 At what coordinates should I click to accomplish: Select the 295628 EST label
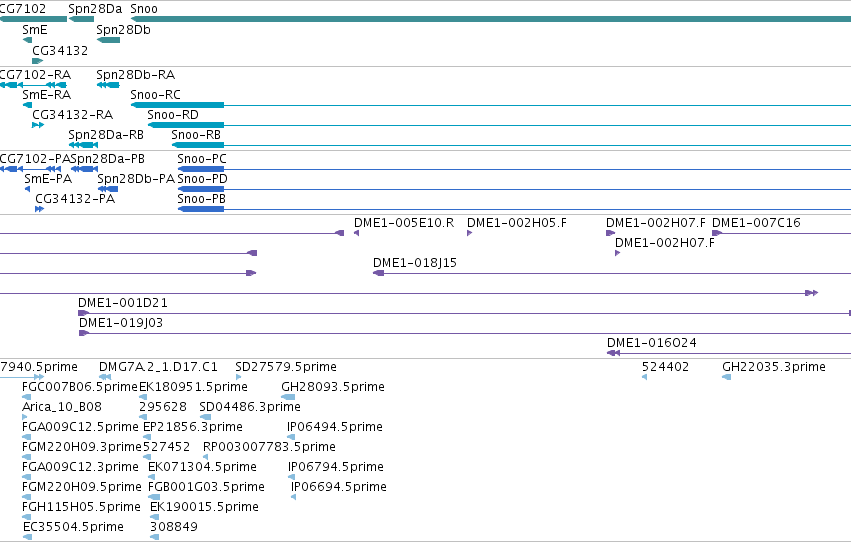(x=163, y=407)
